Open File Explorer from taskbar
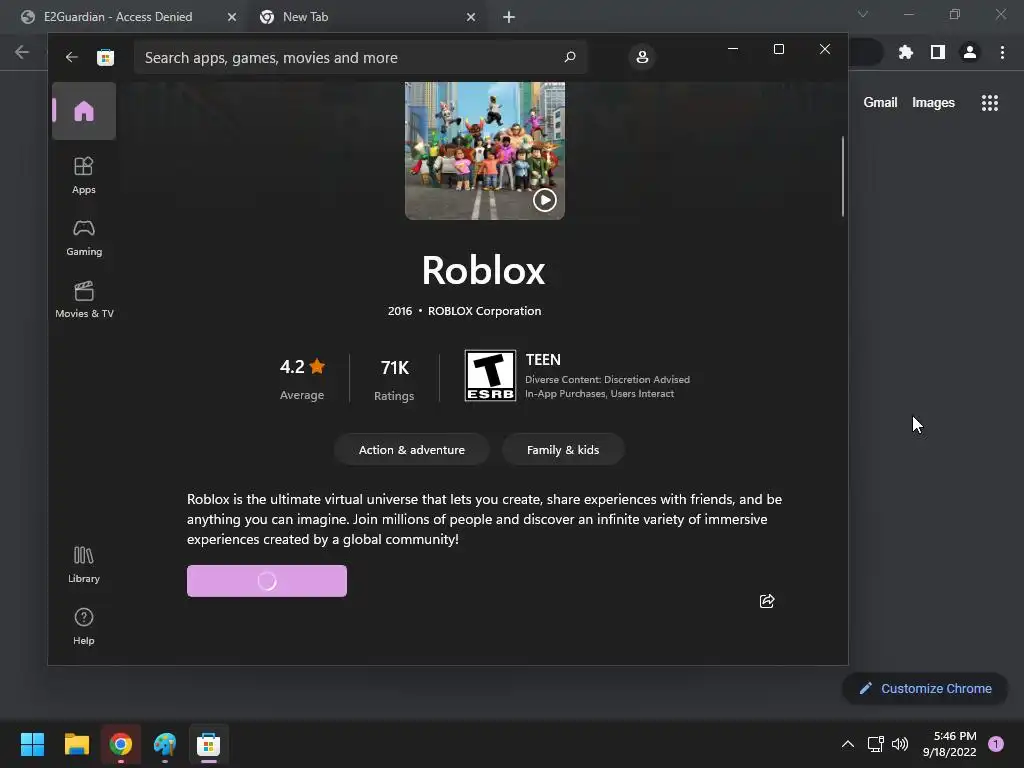This screenshot has width=1024, height=768. [76, 744]
